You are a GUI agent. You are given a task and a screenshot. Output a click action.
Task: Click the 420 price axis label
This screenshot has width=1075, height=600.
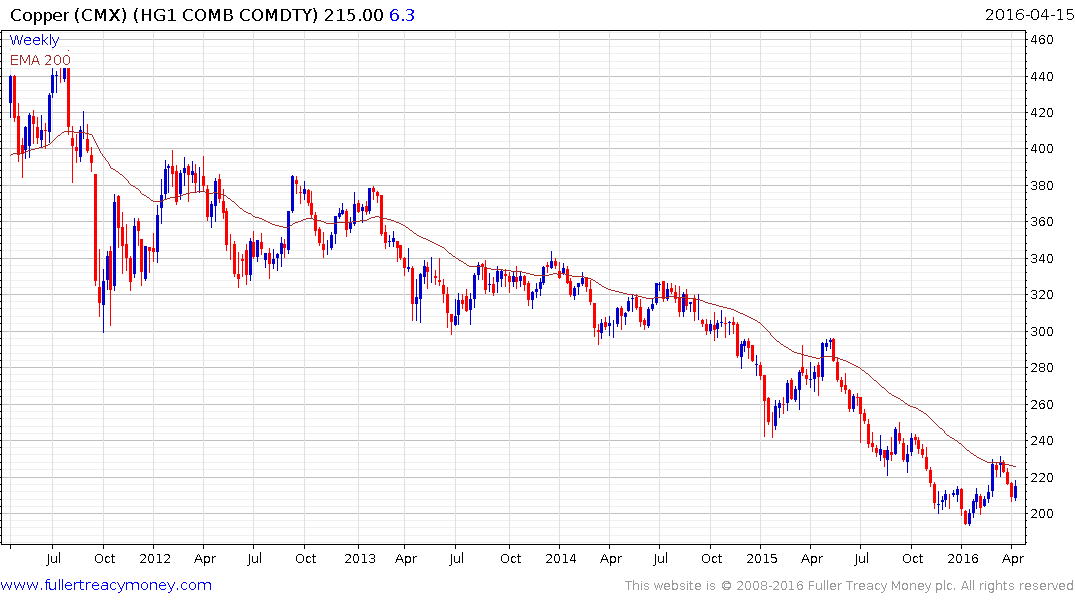click(1042, 112)
